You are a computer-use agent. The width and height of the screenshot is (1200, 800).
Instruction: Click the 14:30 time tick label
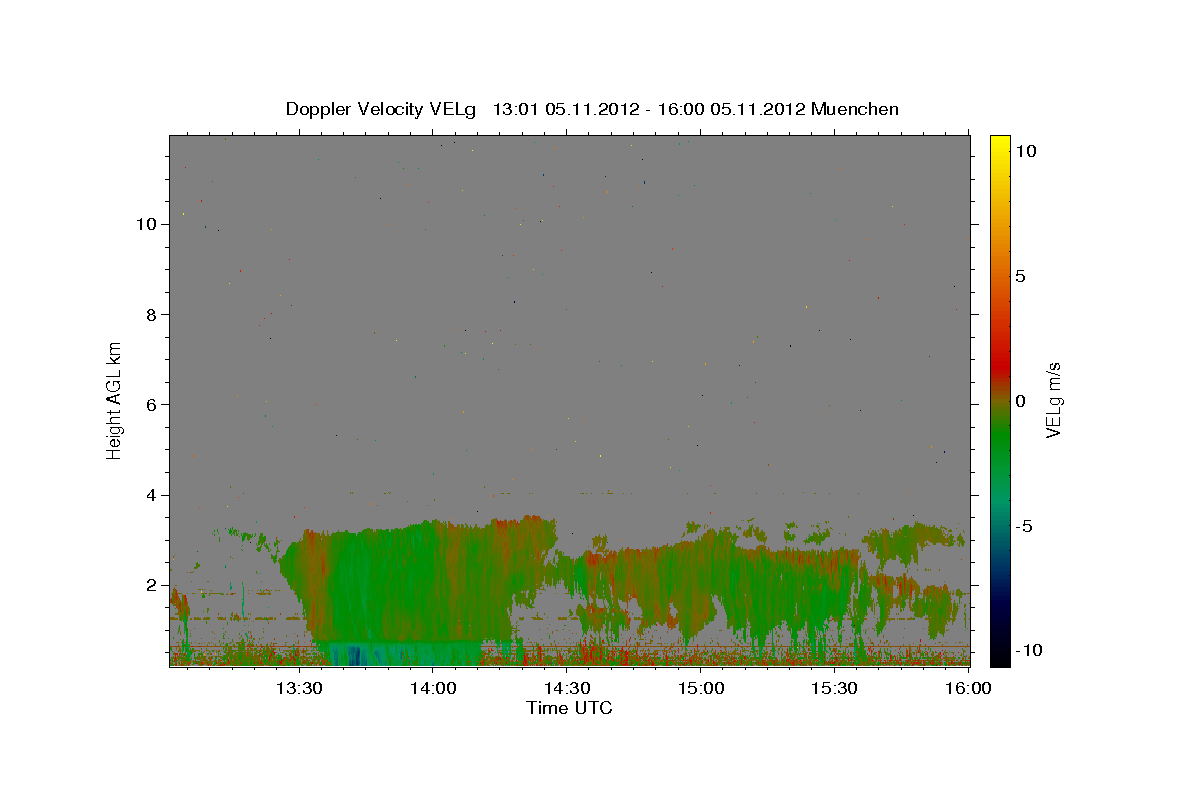click(x=568, y=688)
